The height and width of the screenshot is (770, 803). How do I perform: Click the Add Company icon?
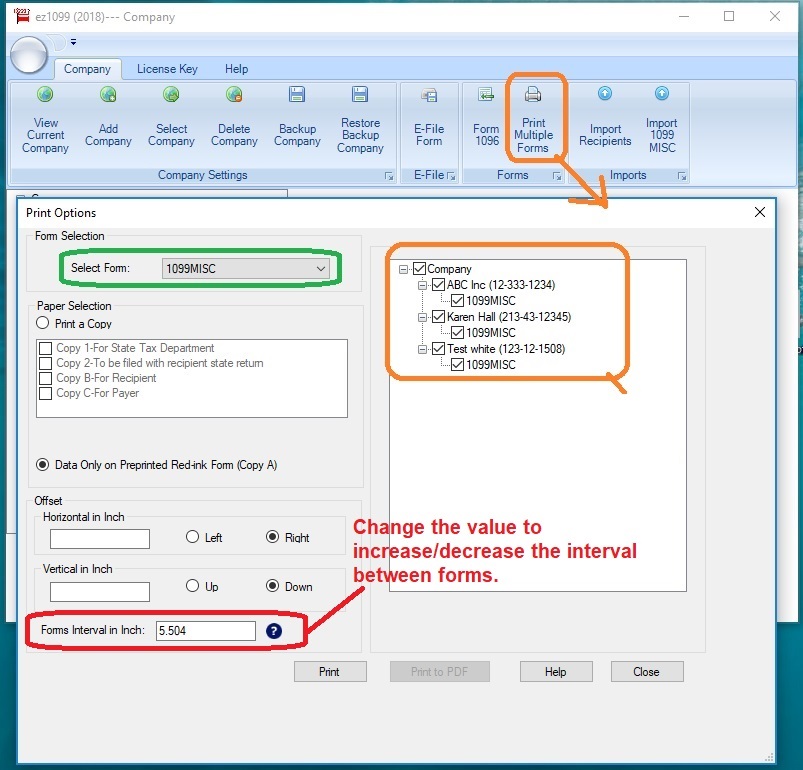point(108,96)
